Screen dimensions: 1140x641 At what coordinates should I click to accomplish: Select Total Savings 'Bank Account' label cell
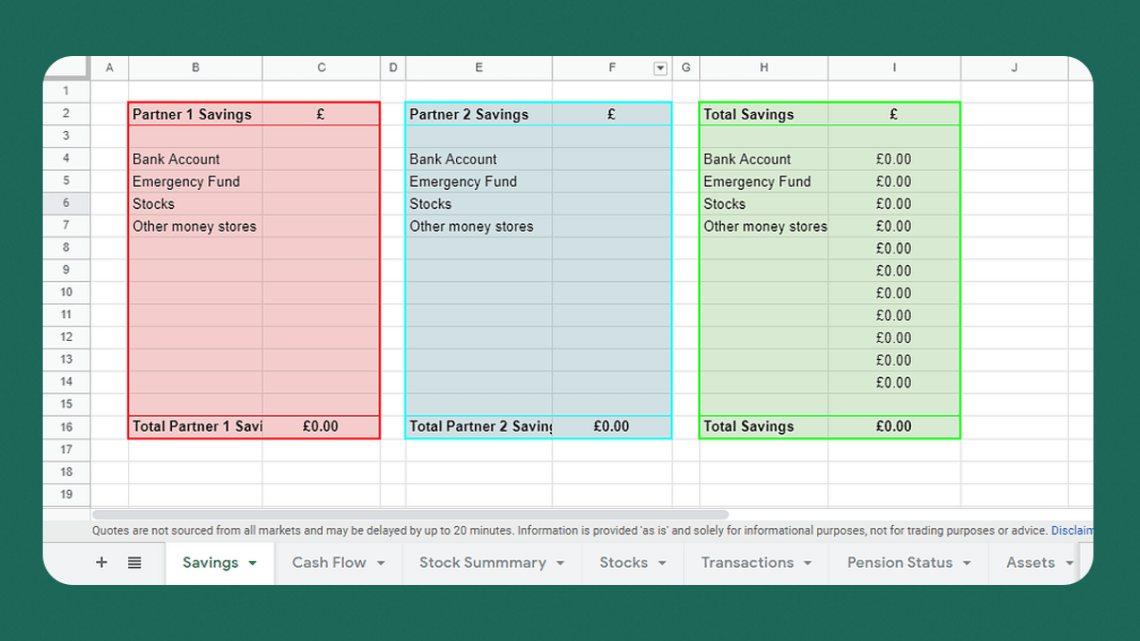coord(764,159)
